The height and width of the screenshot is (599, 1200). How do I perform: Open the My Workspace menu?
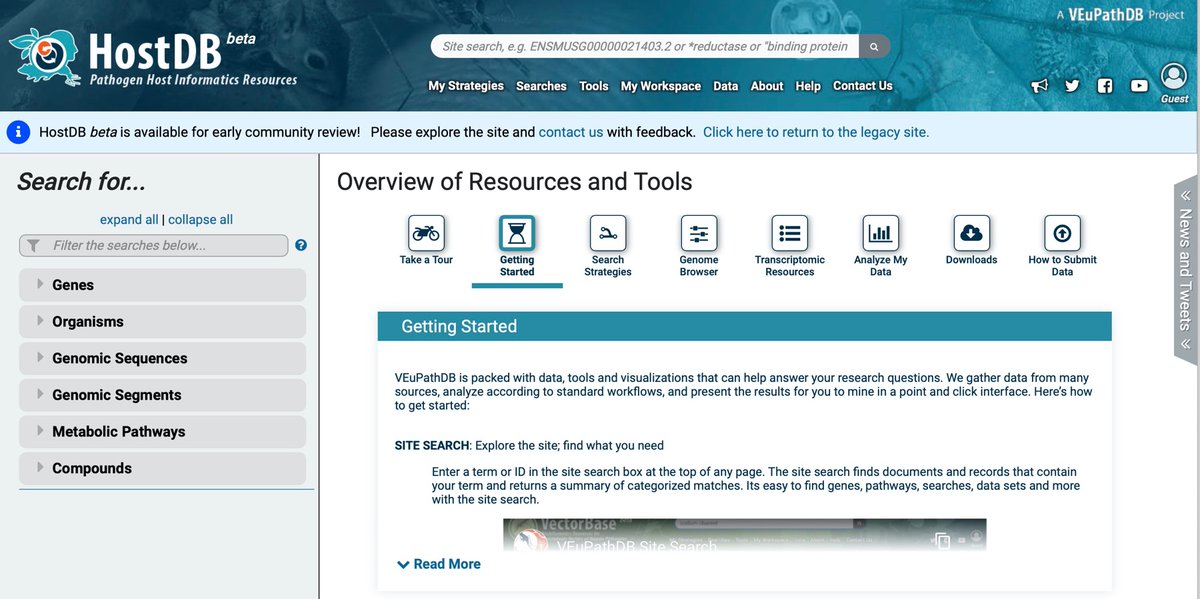tap(660, 86)
